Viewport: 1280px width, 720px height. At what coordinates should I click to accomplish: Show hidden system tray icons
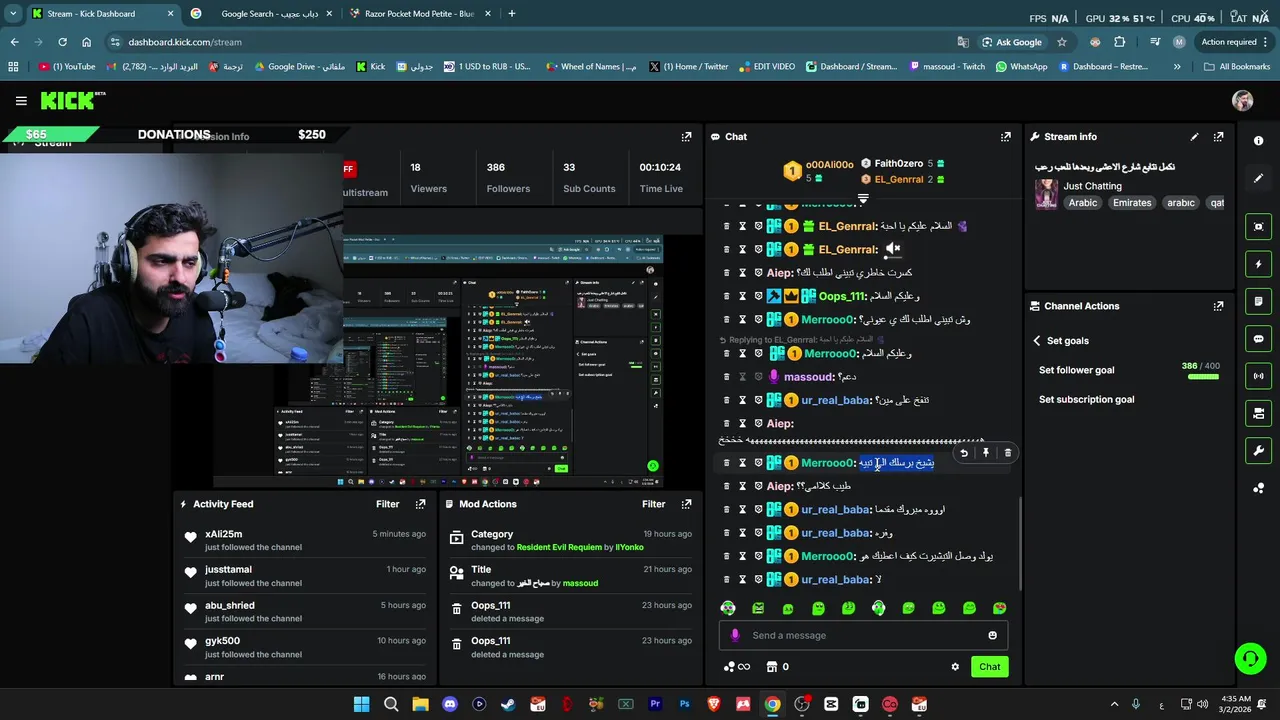pyautogui.click(x=1114, y=705)
